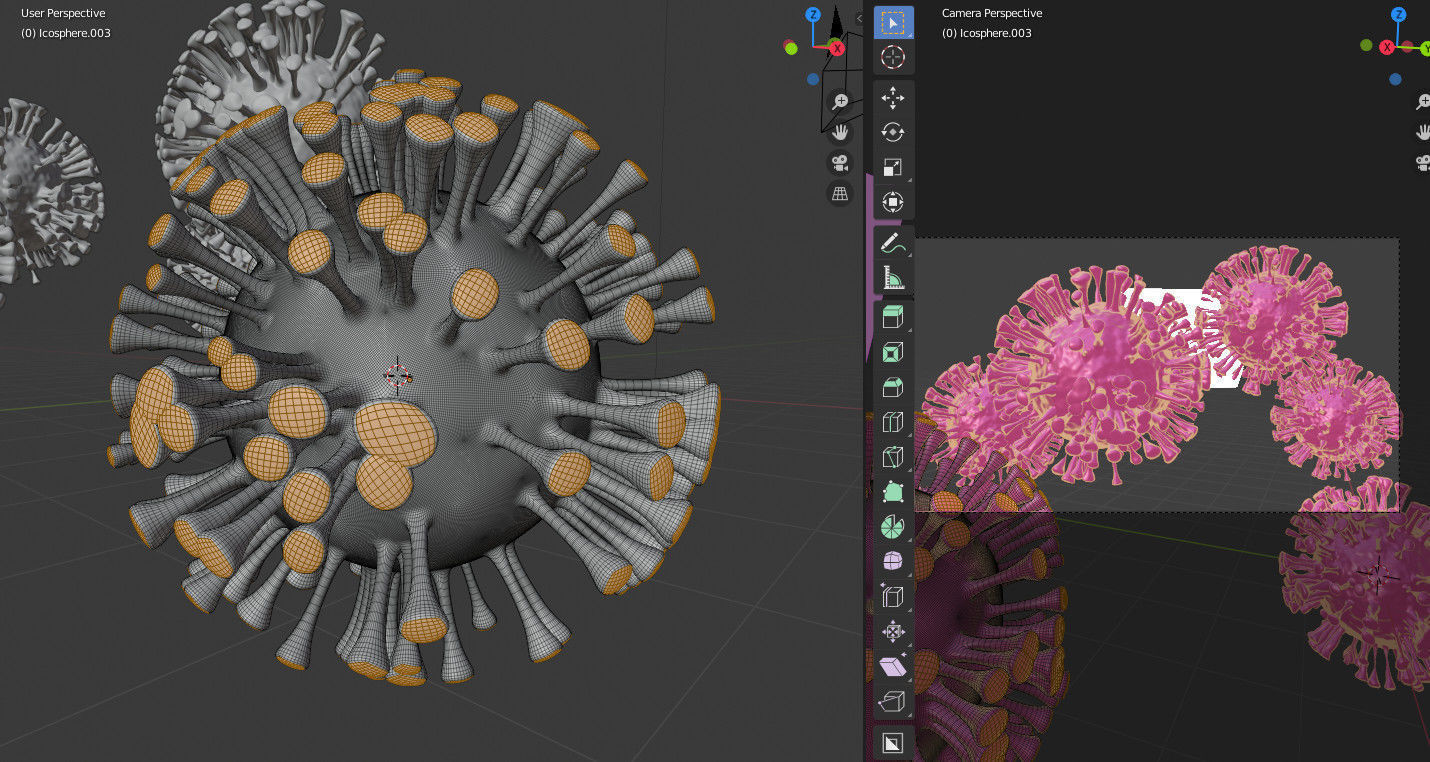Toggle camera view in User Perspective viewport
This screenshot has width=1430, height=762.
click(841, 162)
